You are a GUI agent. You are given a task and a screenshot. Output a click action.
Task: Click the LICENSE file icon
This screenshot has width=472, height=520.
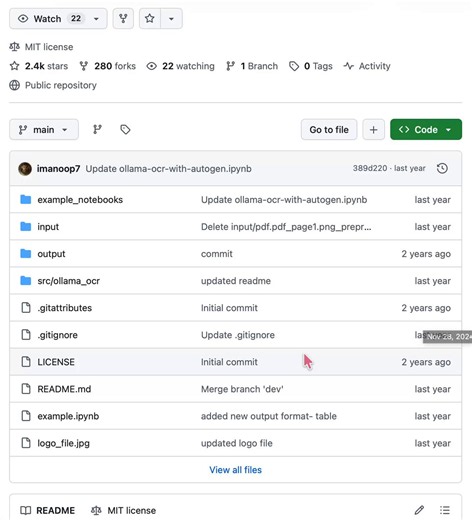point(26,362)
